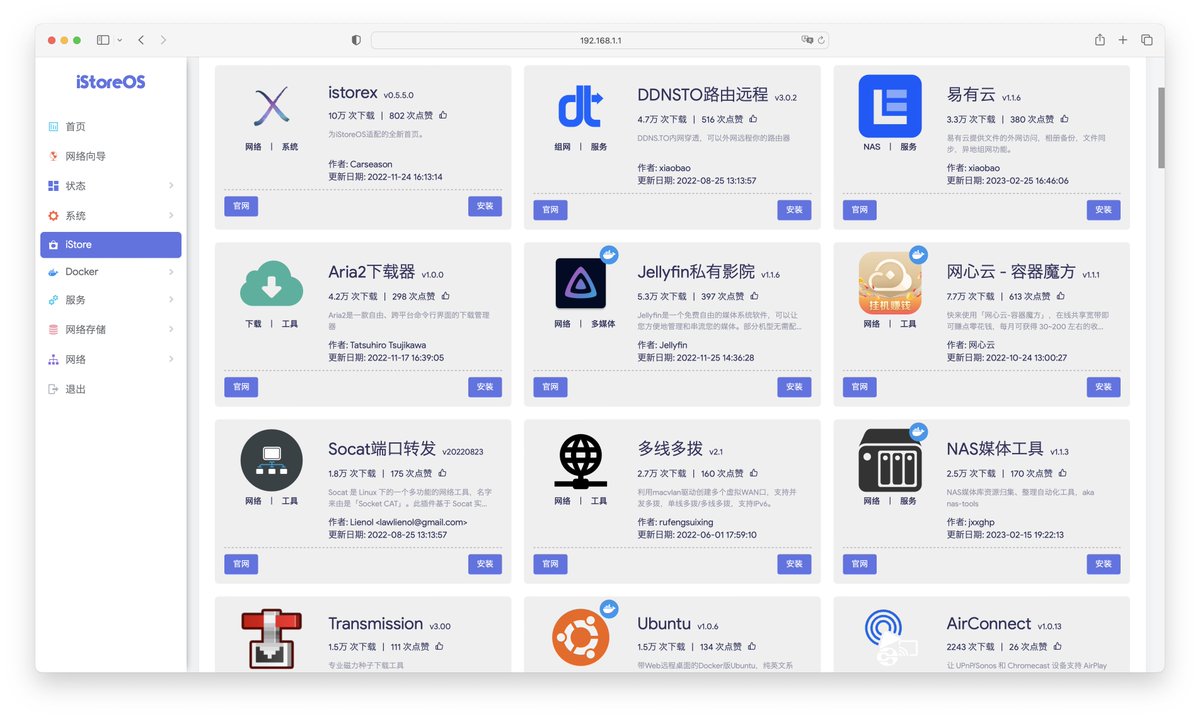Click the 网心云 容器魔方 app icon
Viewport: 1200px width, 719px height.
point(889,283)
